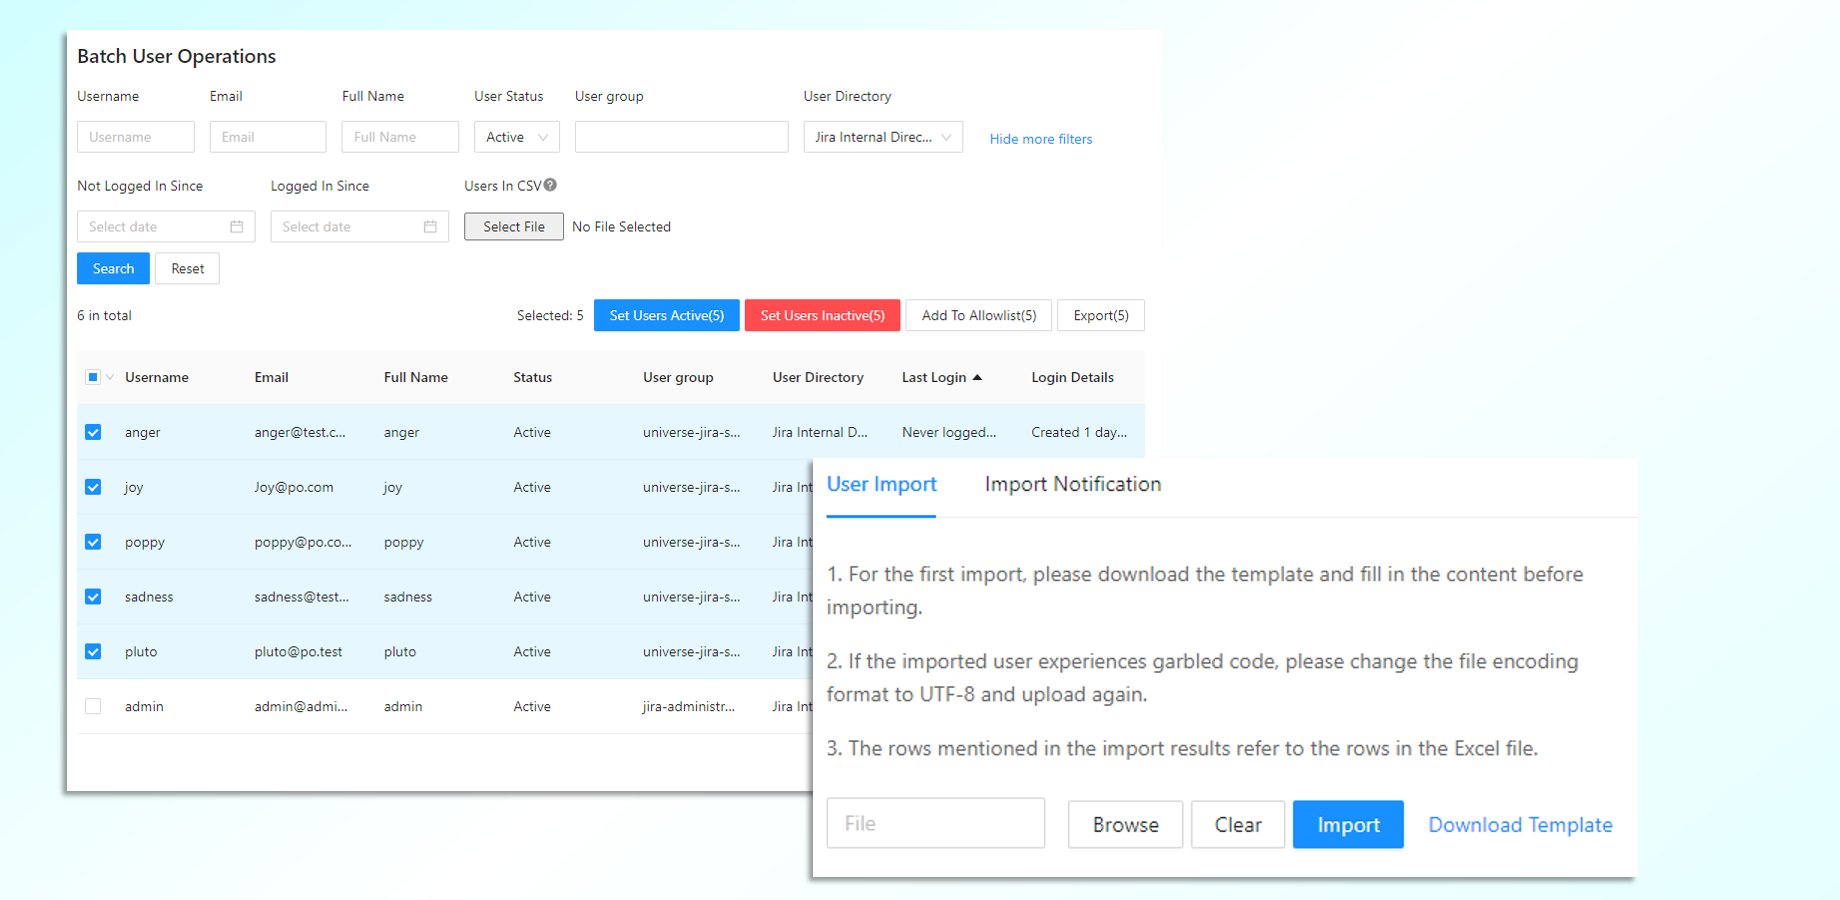The width and height of the screenshot is (1840, 900).
Task: Switch to the User Import tab
Action: click(x=881, y=485)
